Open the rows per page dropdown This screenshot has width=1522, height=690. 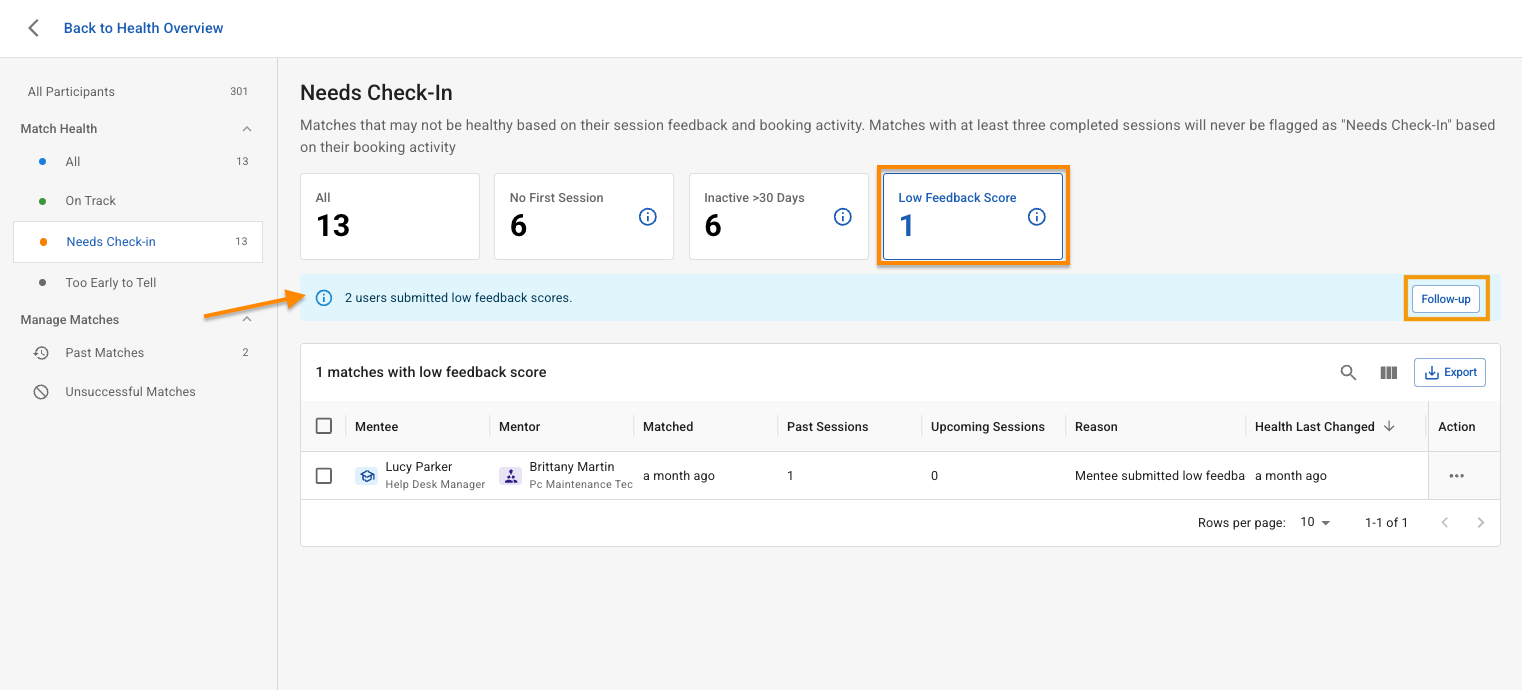pyautogui.click(x=1315, y=523)
